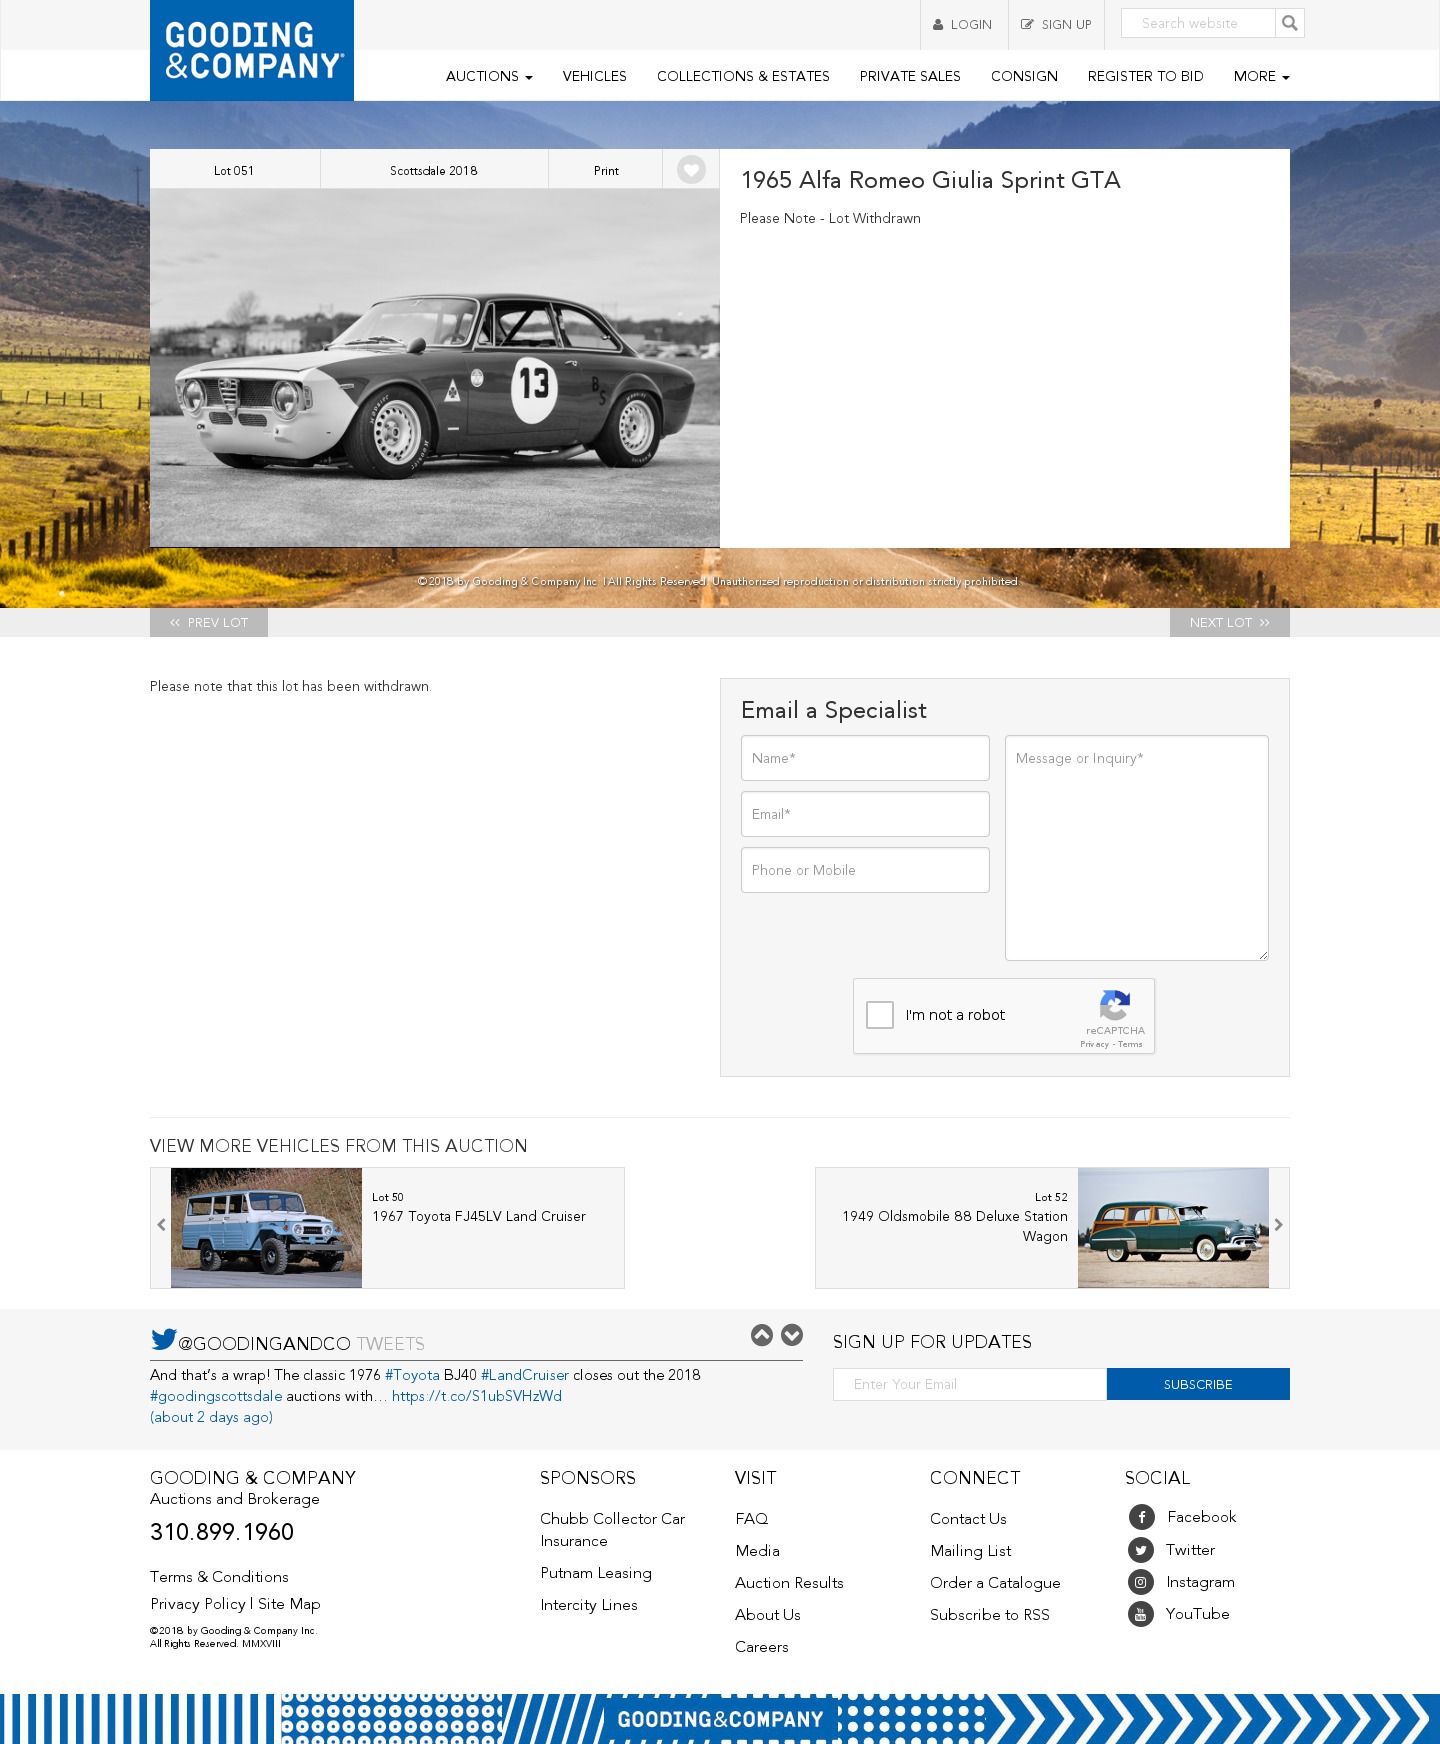The image size is (1440, 1744).
Task: Expand the Auctions dropdown menu
Action: [x=489, y=76]
